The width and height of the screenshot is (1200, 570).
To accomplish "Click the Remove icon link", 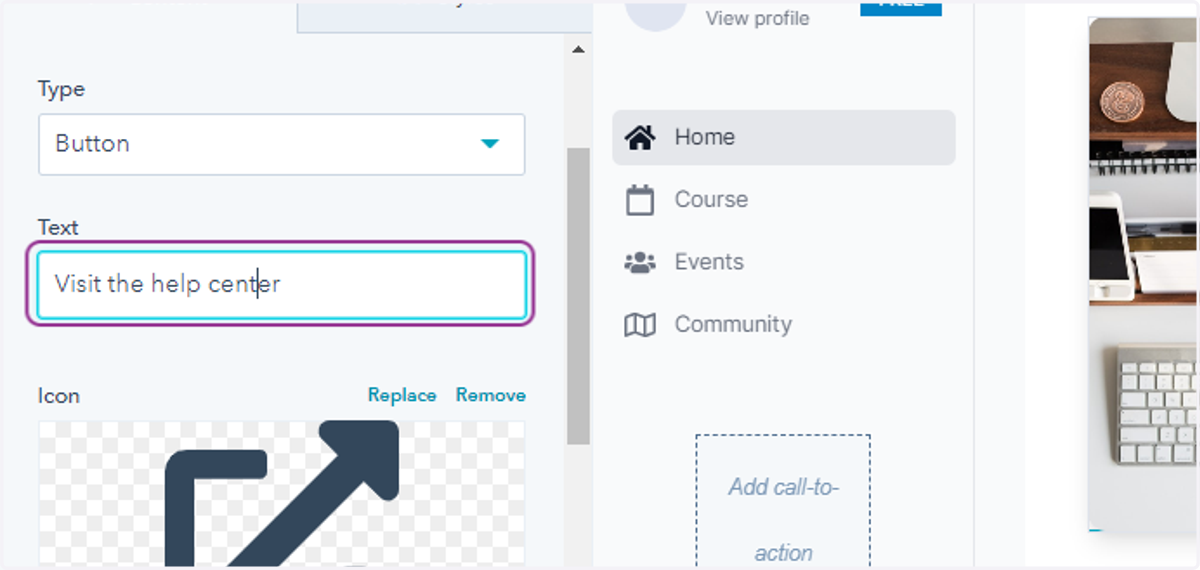I will tap(490, 395).
